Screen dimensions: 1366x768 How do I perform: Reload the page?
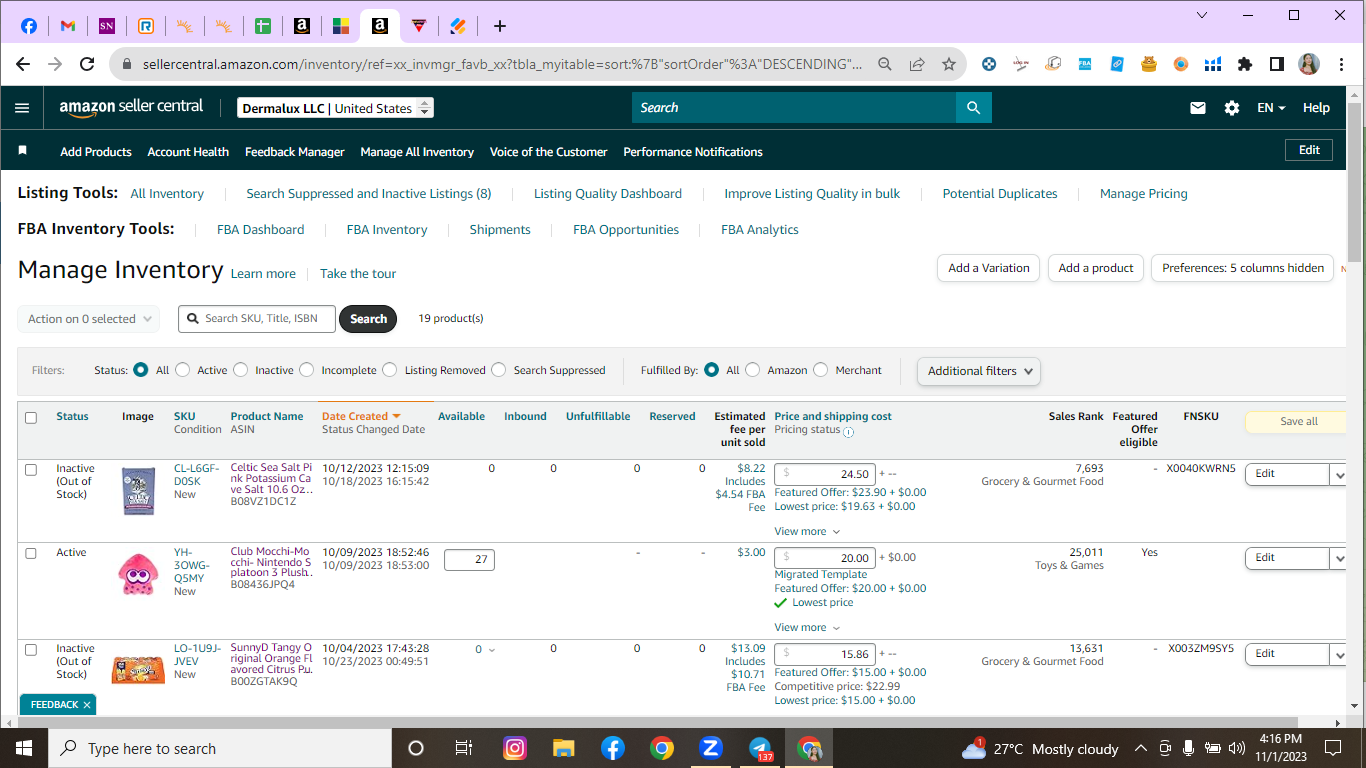pos(87,64)
